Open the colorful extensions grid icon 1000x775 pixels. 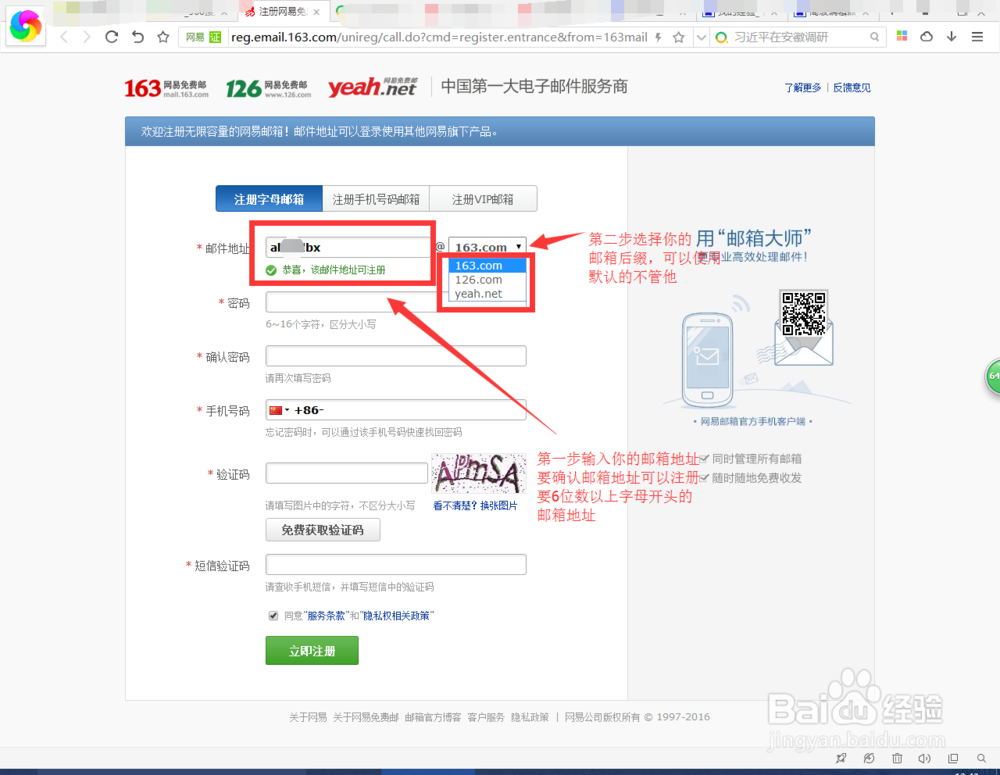tap(902, 36)
